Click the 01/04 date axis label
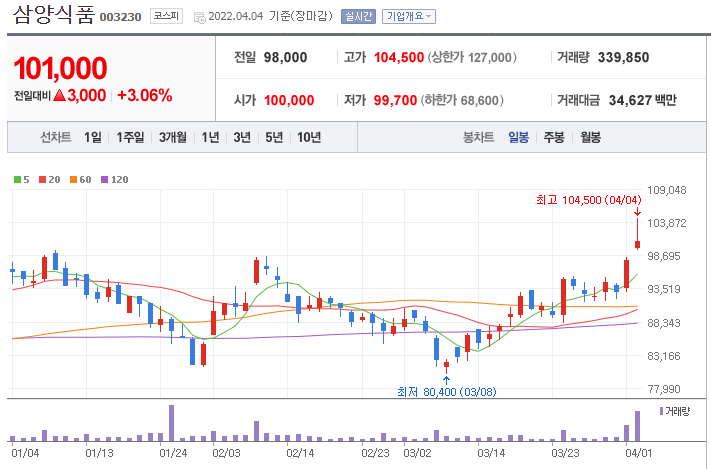Screen dimensions: 711x469 tap(25, 453)
